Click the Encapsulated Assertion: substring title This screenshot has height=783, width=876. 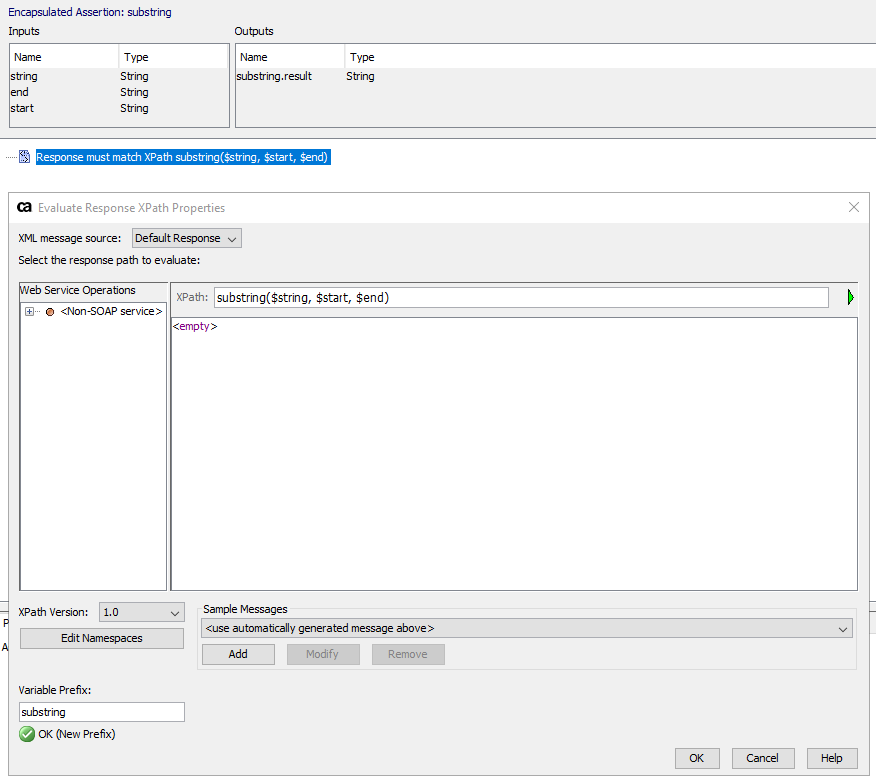coord(90,12)
